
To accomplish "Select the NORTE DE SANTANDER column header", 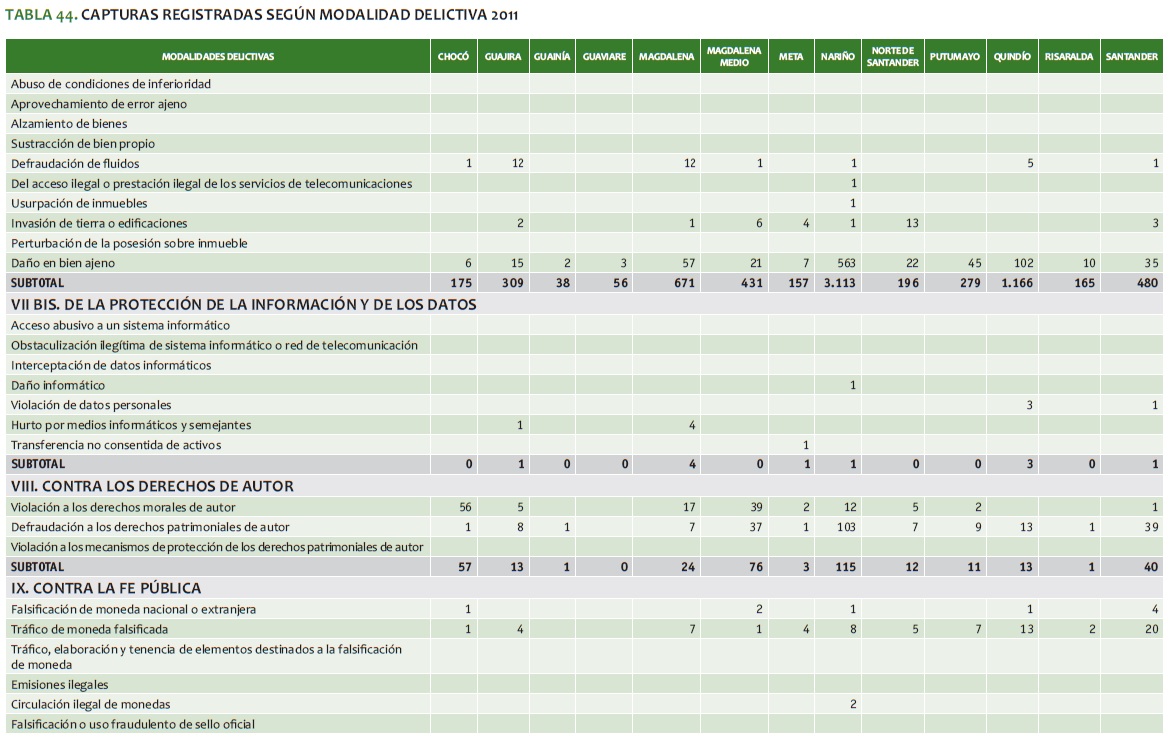I will tap(894, 56).
